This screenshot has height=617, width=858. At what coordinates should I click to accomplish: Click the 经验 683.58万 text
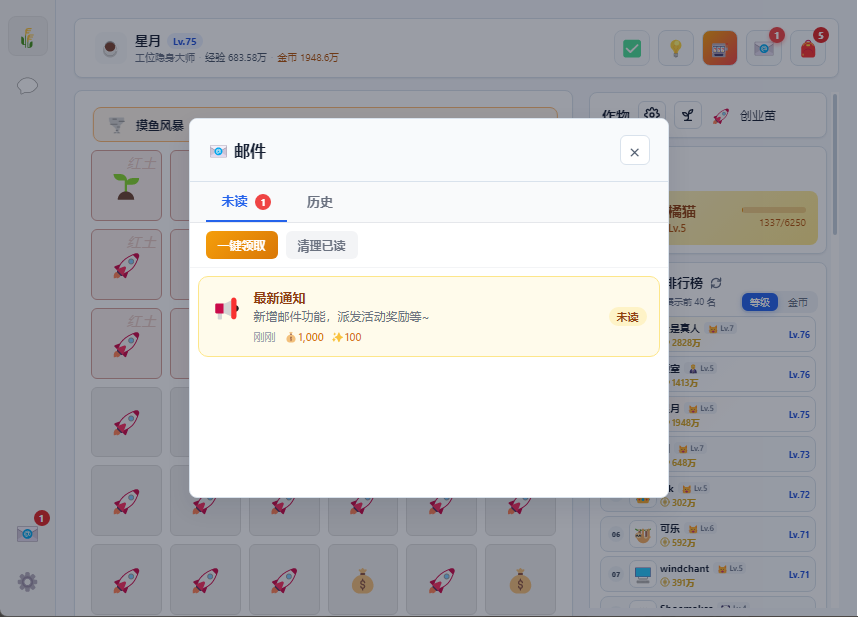[236, 57]
